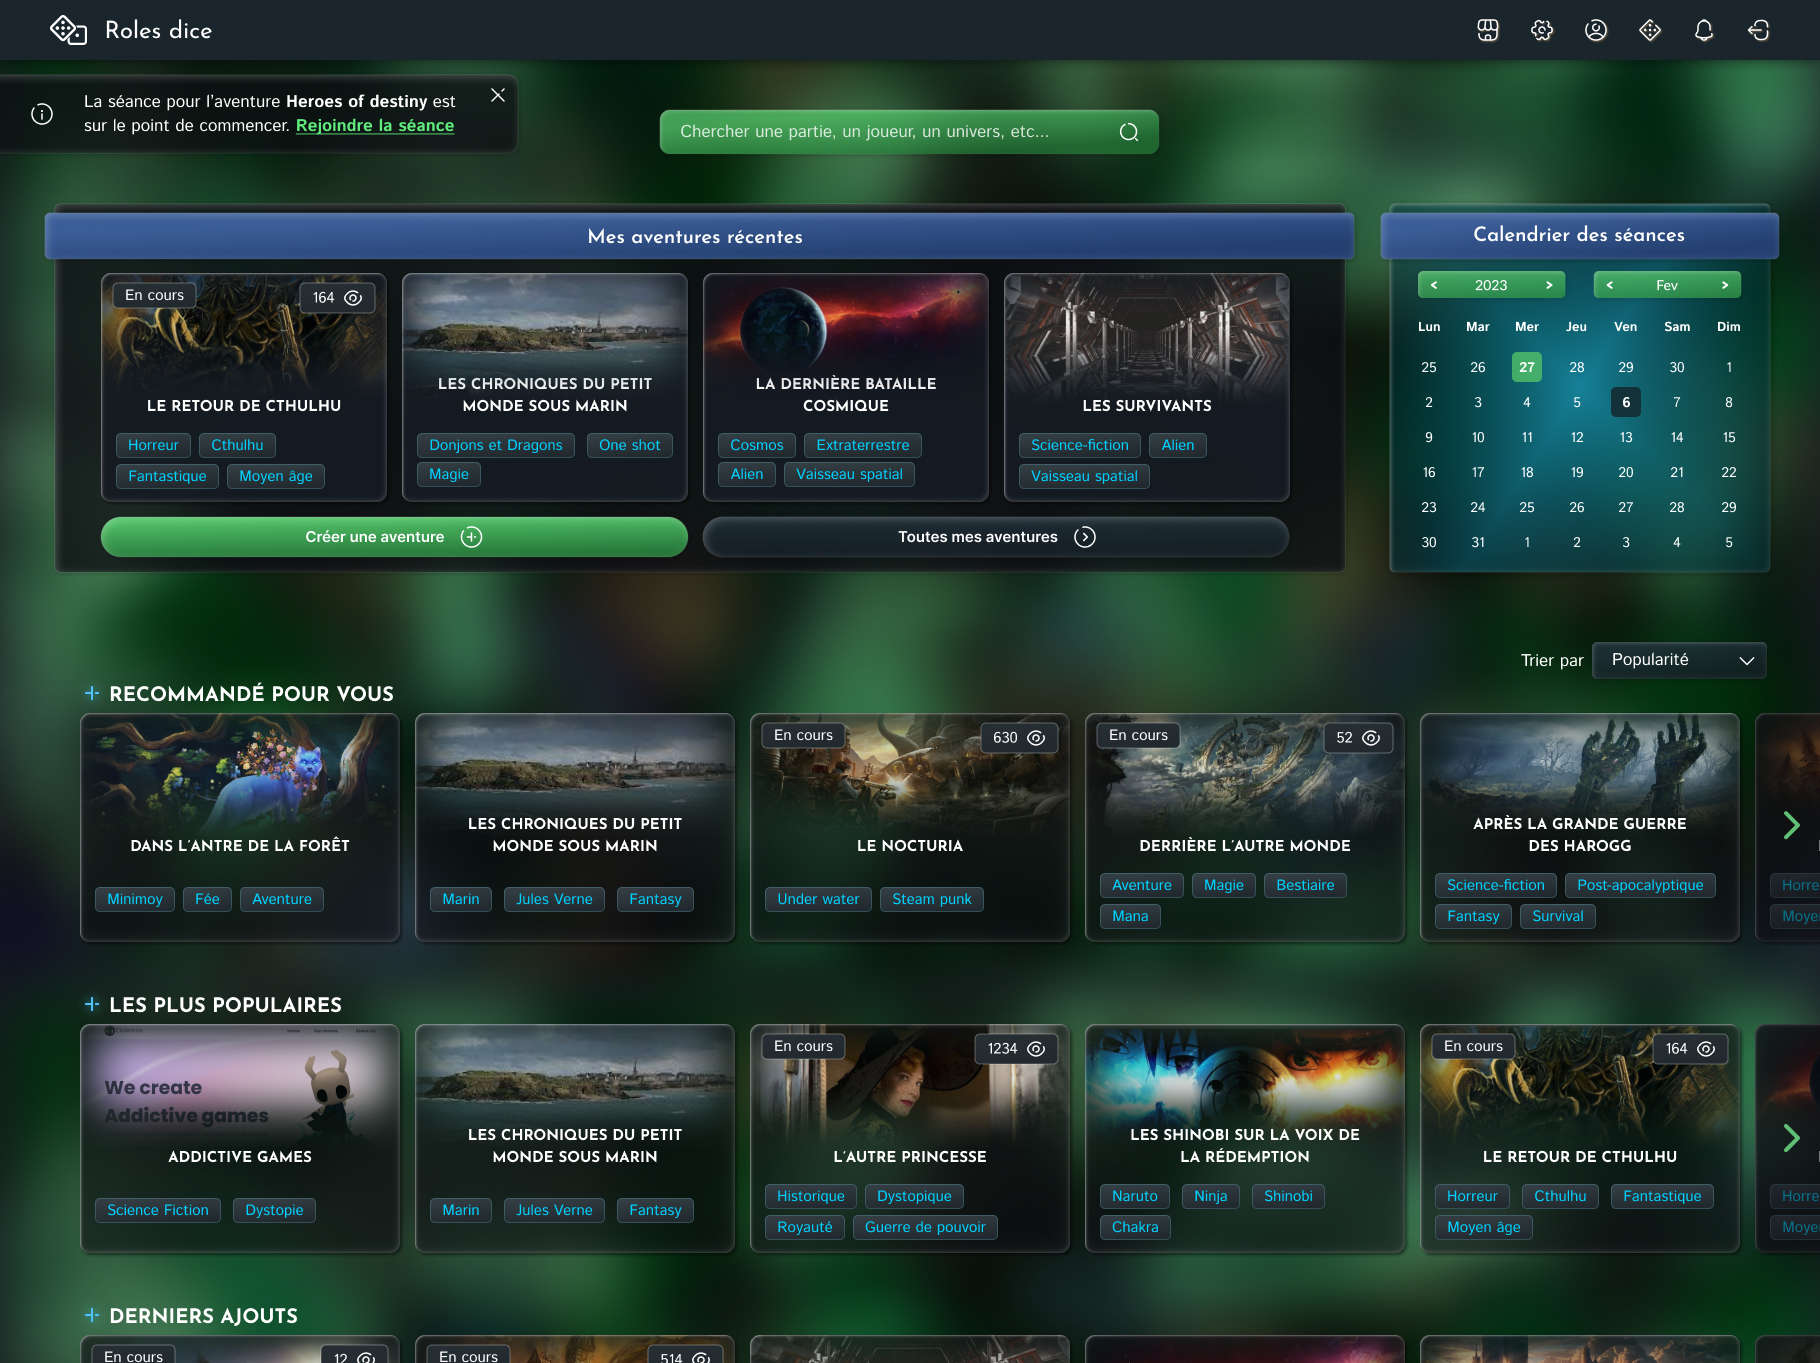The height and width of the screenshot is (1363, 1820).
Task: Click the Royauté tag
Action: [805, 1227]
